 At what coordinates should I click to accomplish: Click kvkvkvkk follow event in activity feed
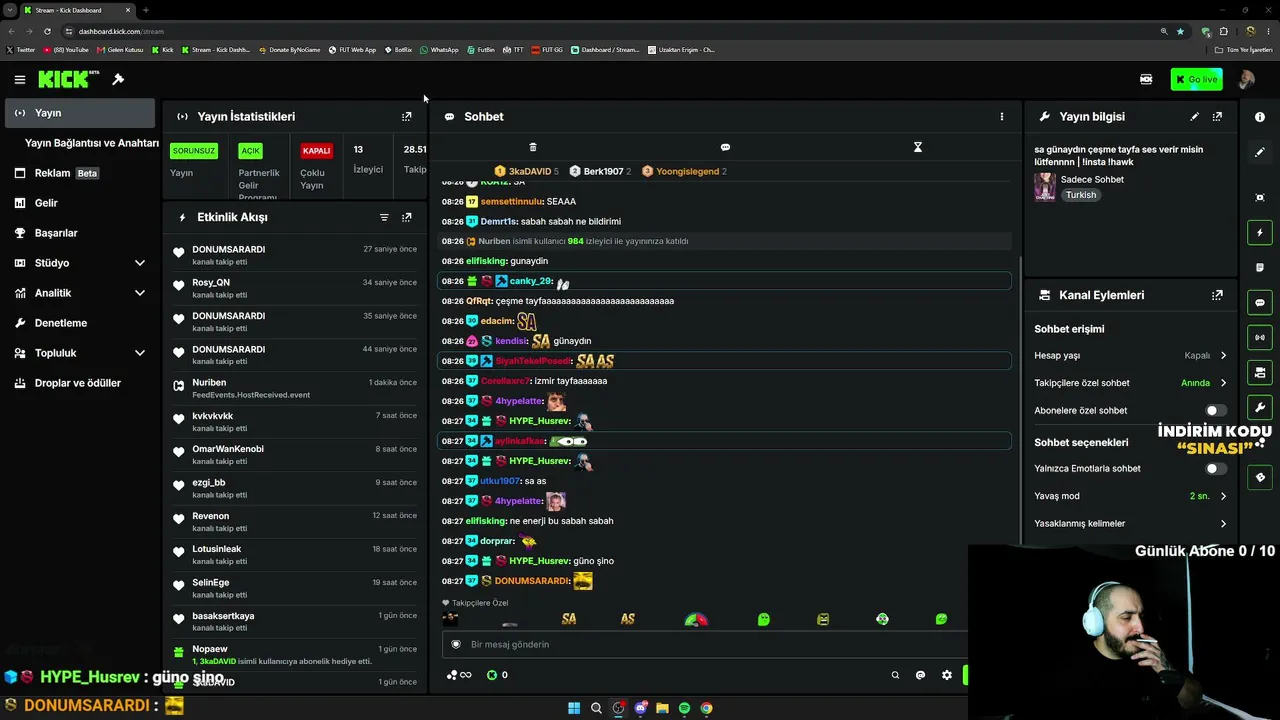pos(294,421)
